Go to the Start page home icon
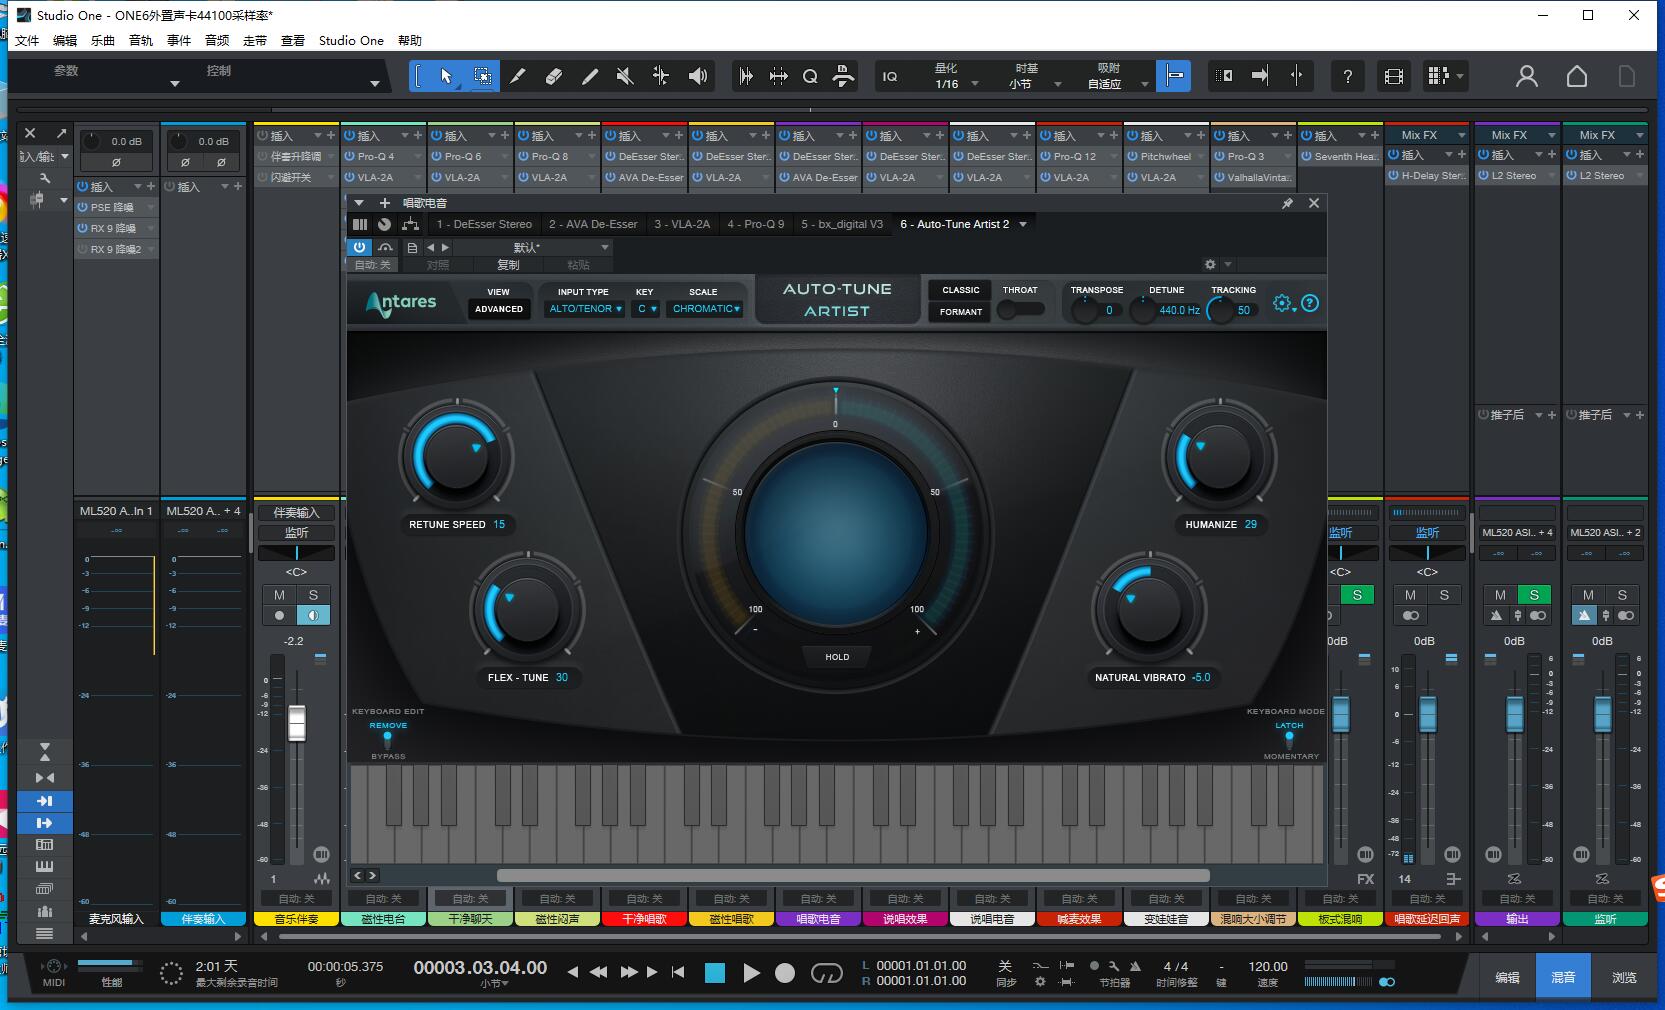 [x=1577, y=76]
